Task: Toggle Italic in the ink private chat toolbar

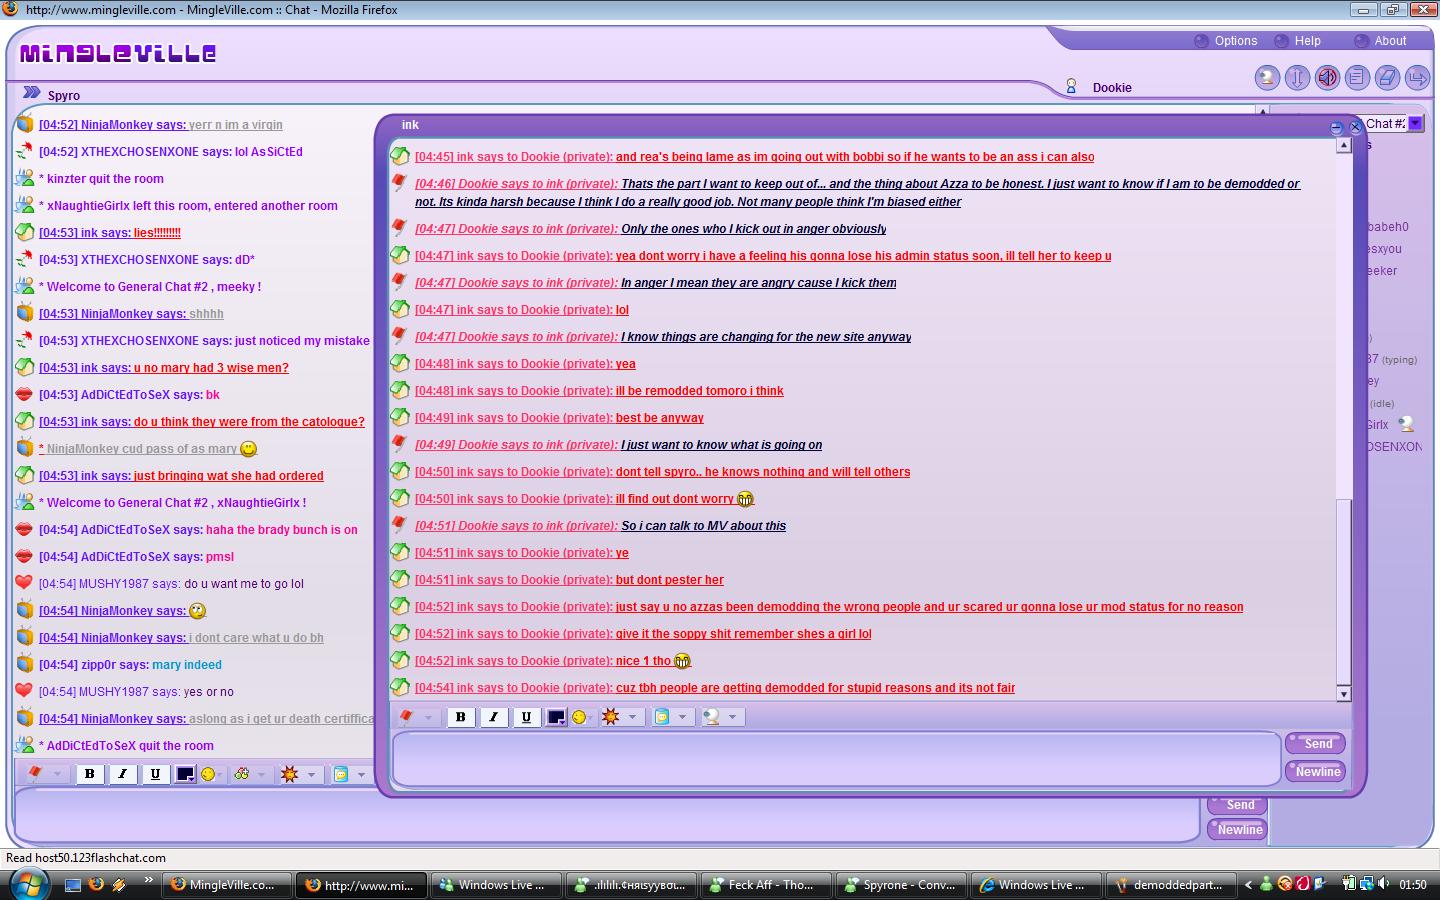Action: [493, 717]
